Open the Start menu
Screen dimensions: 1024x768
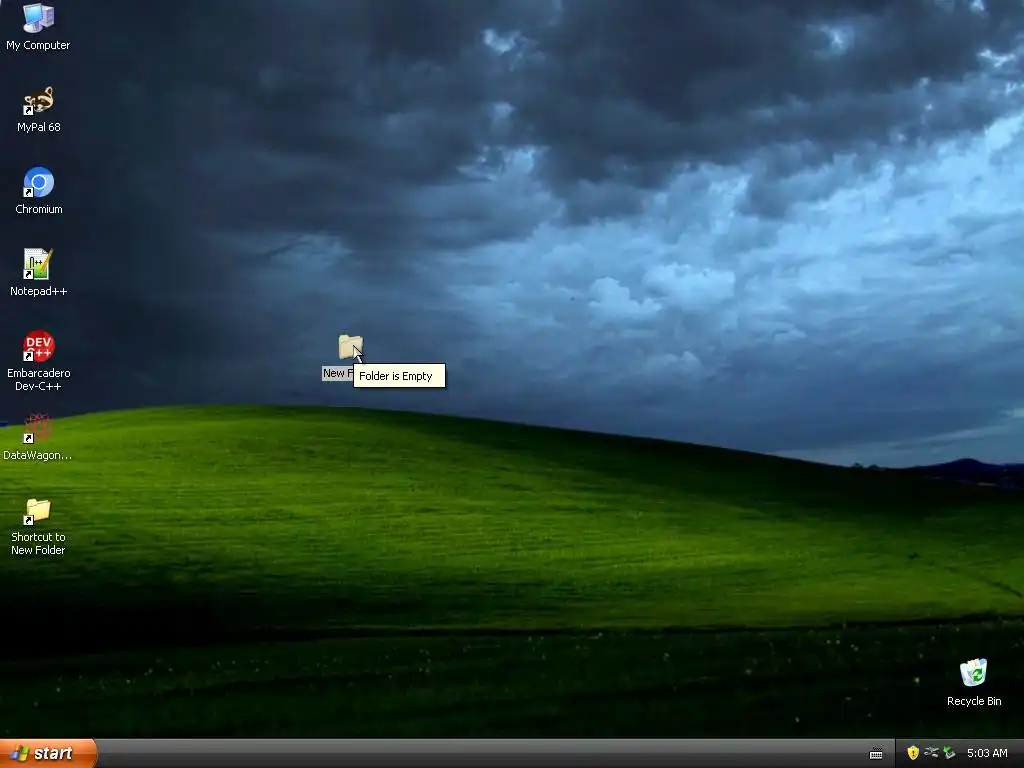coord(48,754)
